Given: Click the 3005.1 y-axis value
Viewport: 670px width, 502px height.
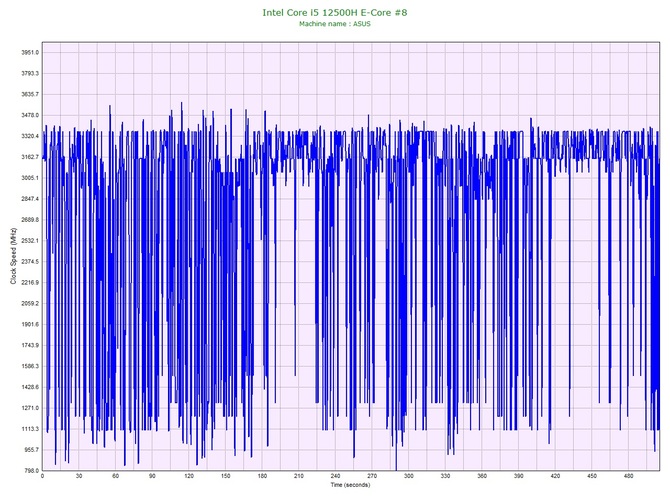Looking at the screenshot, I should point(30,178).
